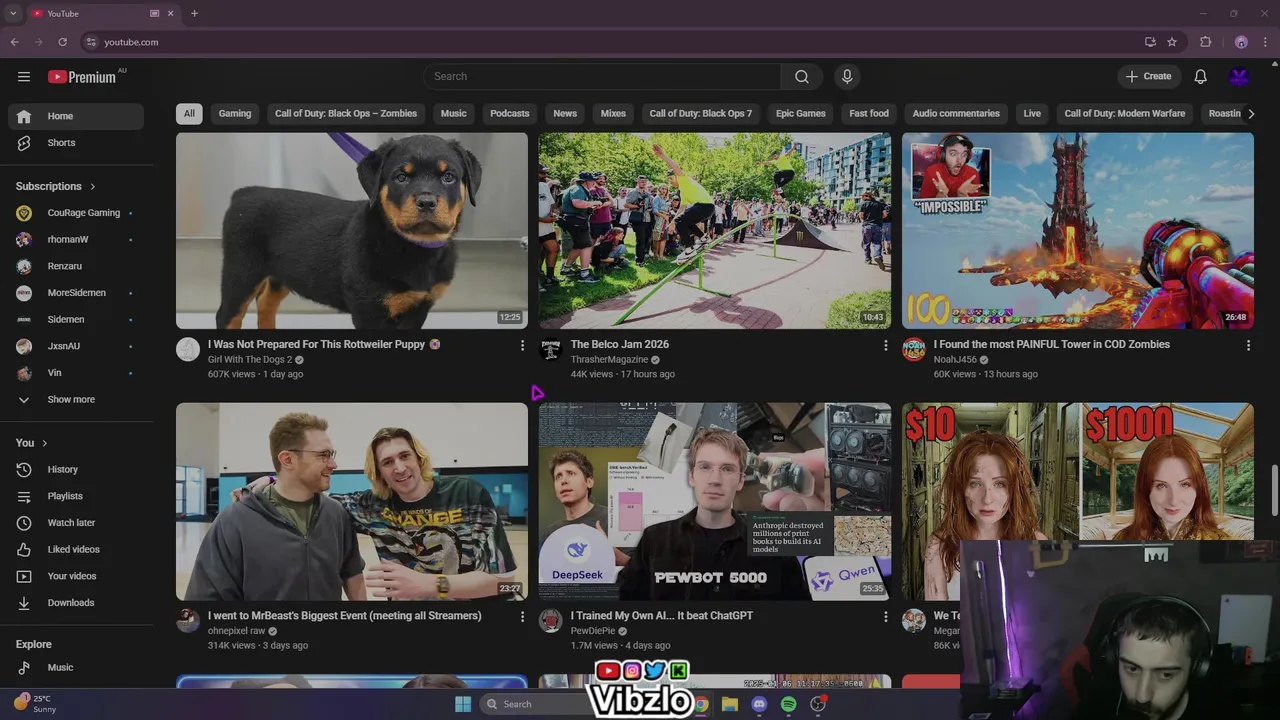Show more category chips with right arrow

pos(1251,114)
